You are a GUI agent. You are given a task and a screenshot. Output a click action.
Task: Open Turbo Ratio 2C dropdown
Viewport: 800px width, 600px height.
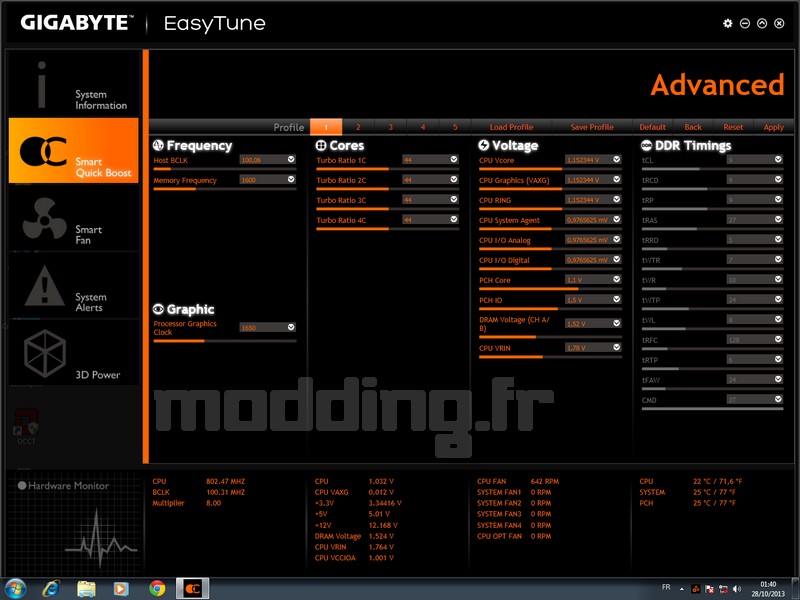pos(454,179)
